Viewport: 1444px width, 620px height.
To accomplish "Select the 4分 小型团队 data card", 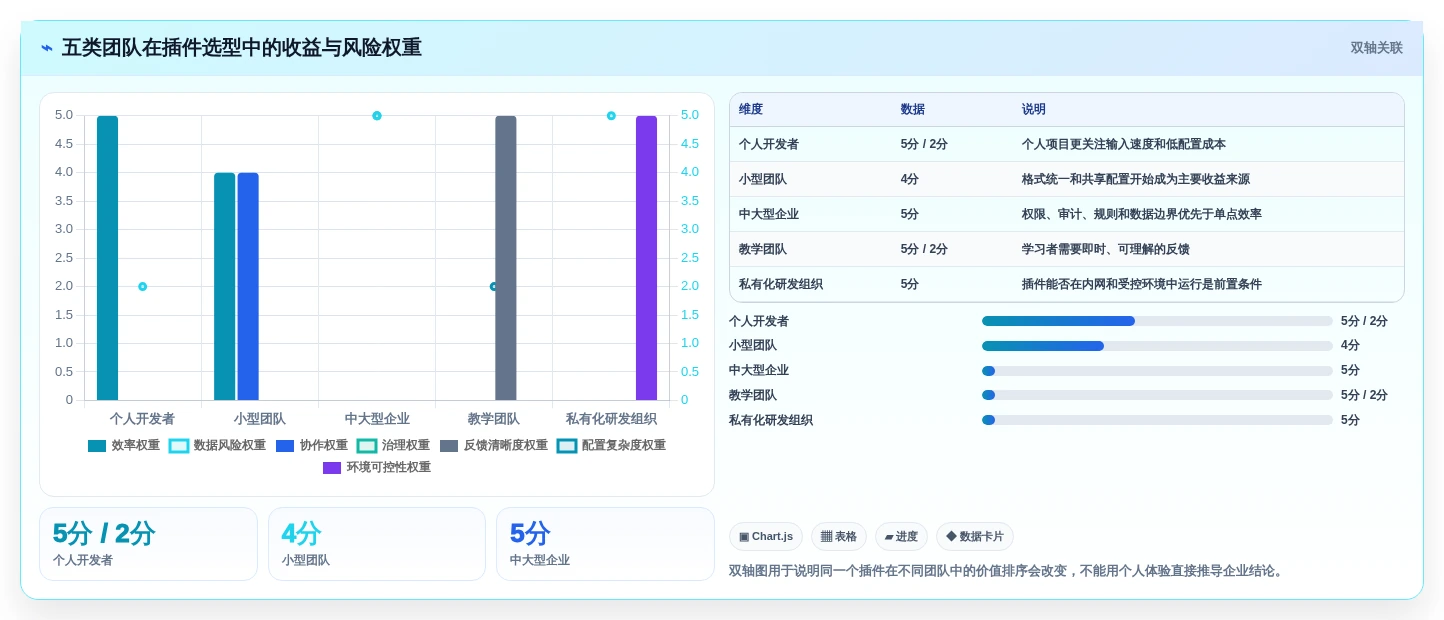I will click(x=377, y=544).
